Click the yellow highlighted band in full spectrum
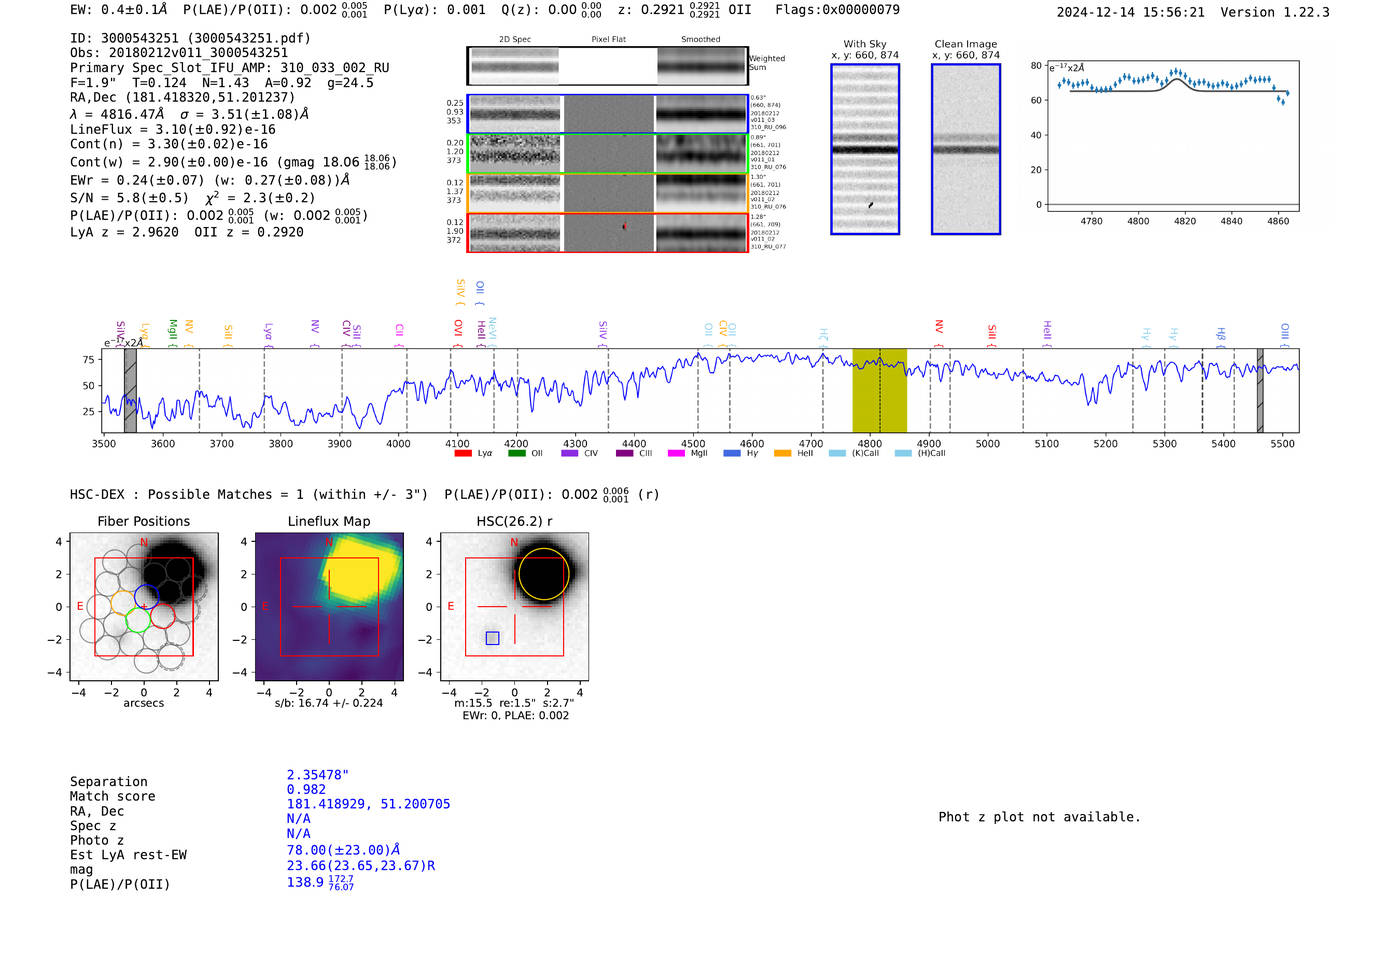1400x953 pixels. click(x=879, y=391)
